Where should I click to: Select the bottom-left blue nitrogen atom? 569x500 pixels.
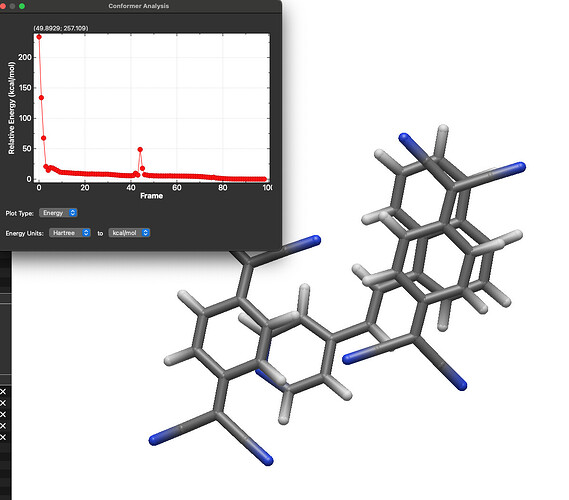[x=154, y=440]
